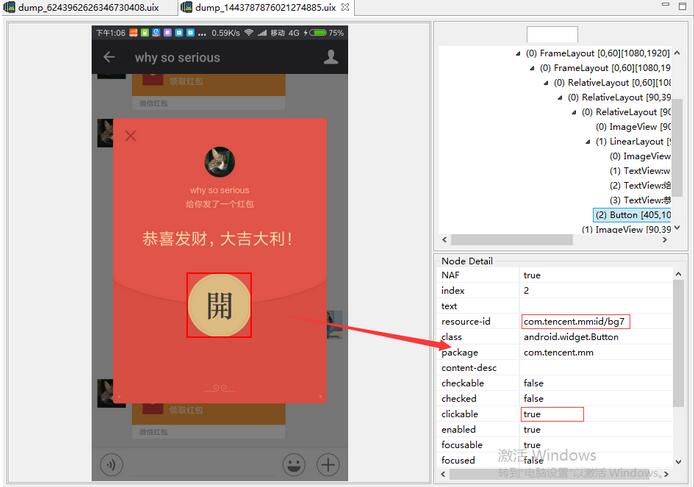The image size is (694, 487).
Task: Select the dump_1443787876021274885.uix tab
Action: click(265, 8)
